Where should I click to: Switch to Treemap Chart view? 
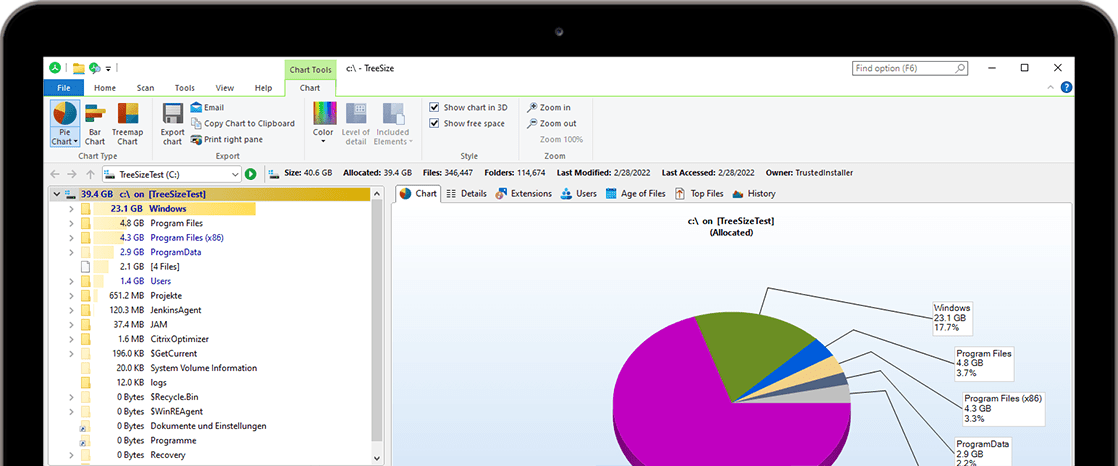point(128,124)
